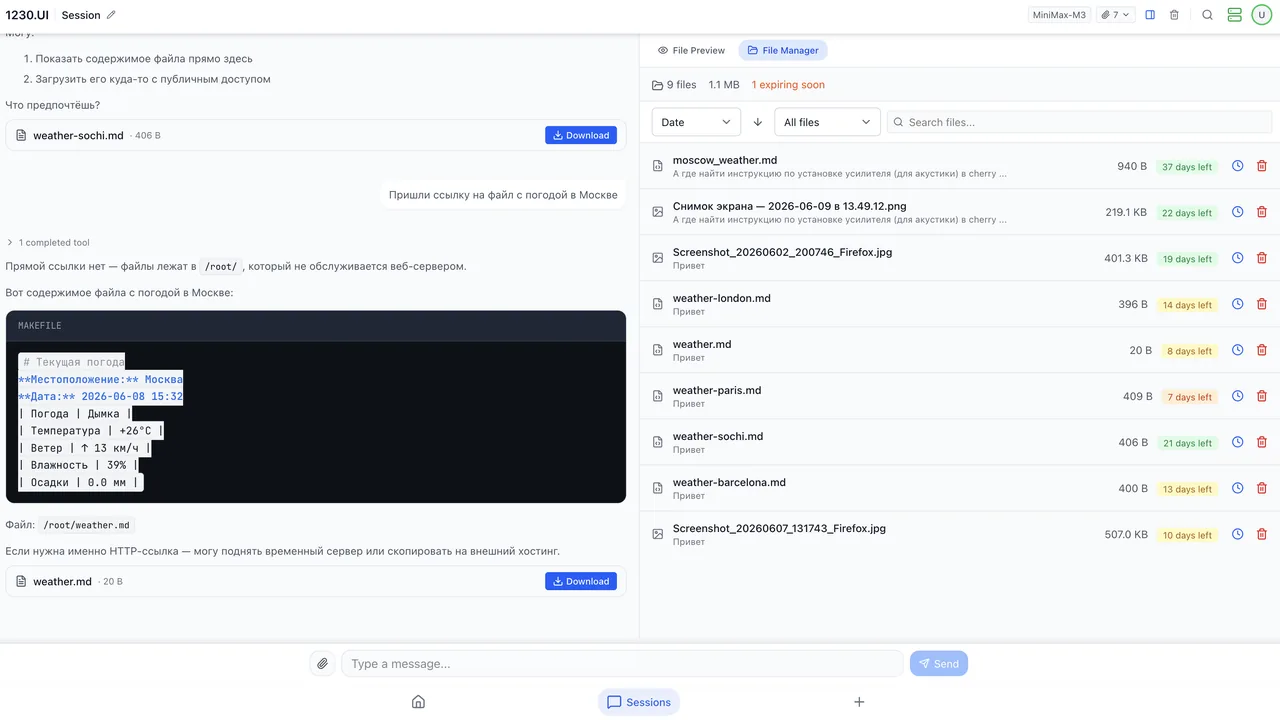Image resolution: width=1280 pixels, height=720 pixels.
Task: Delete the Снимок экрана png file
Action: pyautogui.click(x=1261, y=212)
